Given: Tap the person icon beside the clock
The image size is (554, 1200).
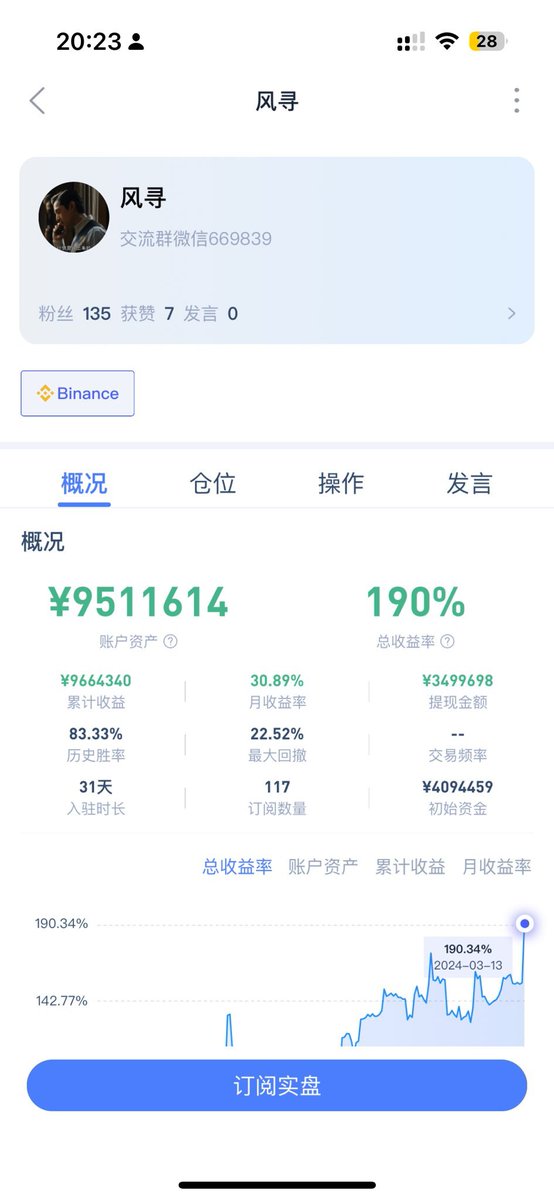Looking at the screenshot, I should (x=137, y=42).
